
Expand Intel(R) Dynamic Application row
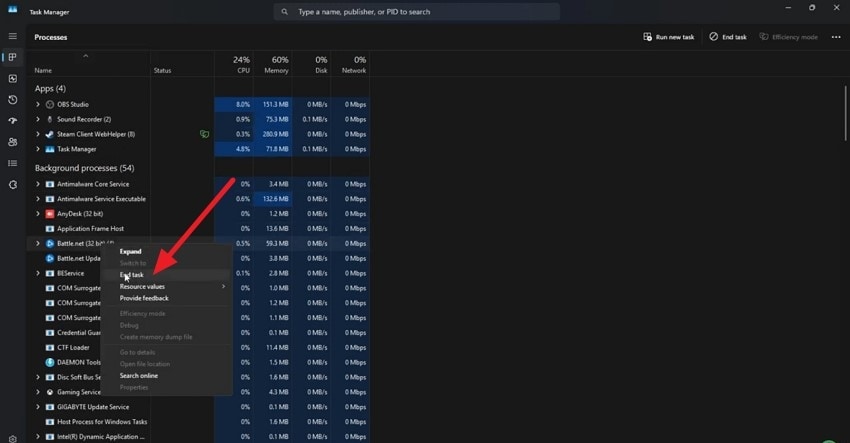point(38,436)
